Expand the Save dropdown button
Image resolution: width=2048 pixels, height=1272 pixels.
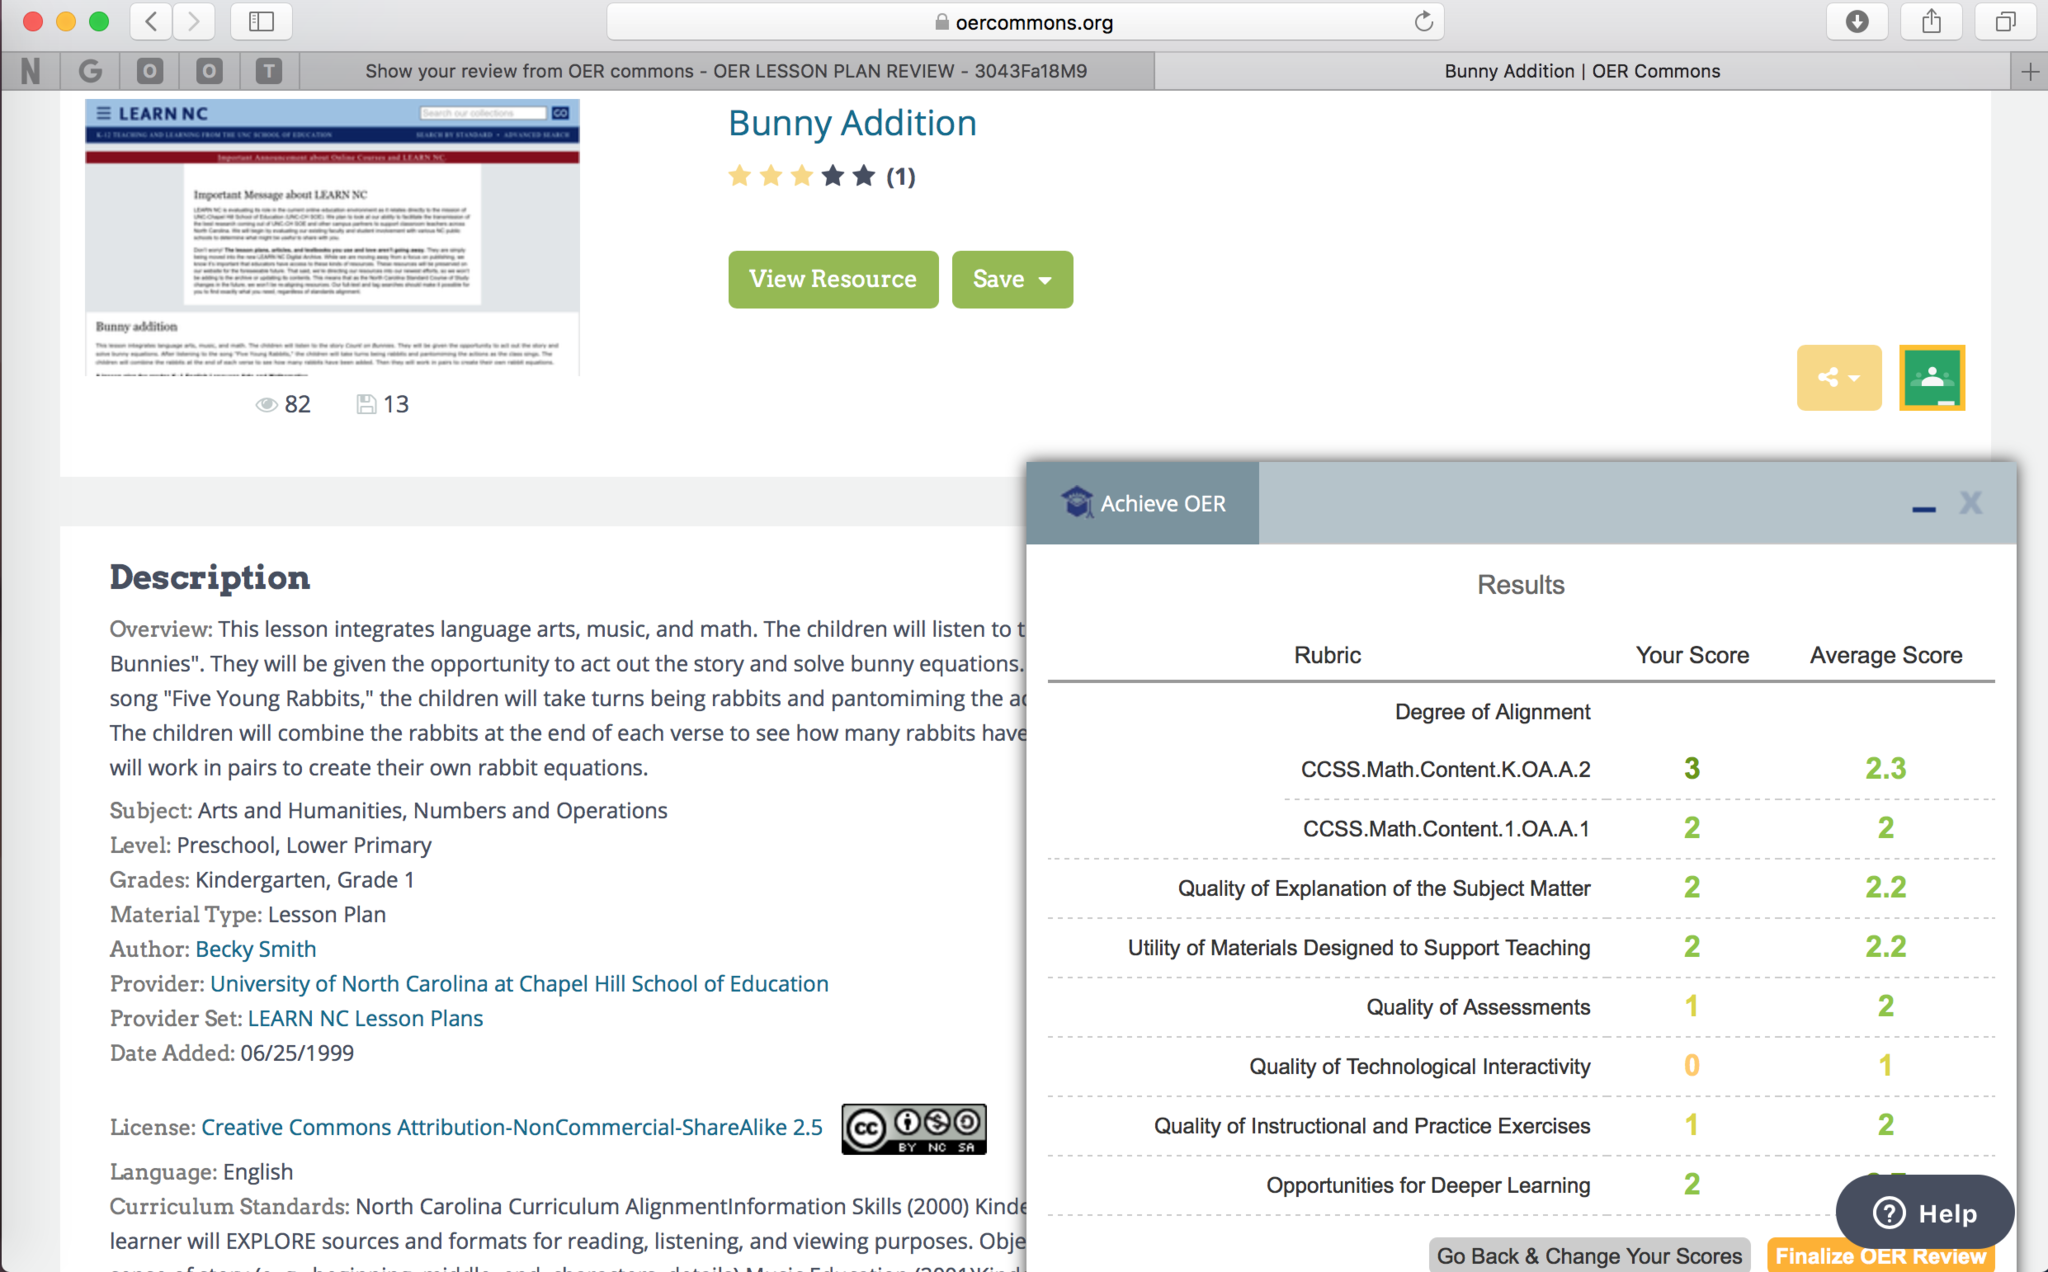[1012, 279]
